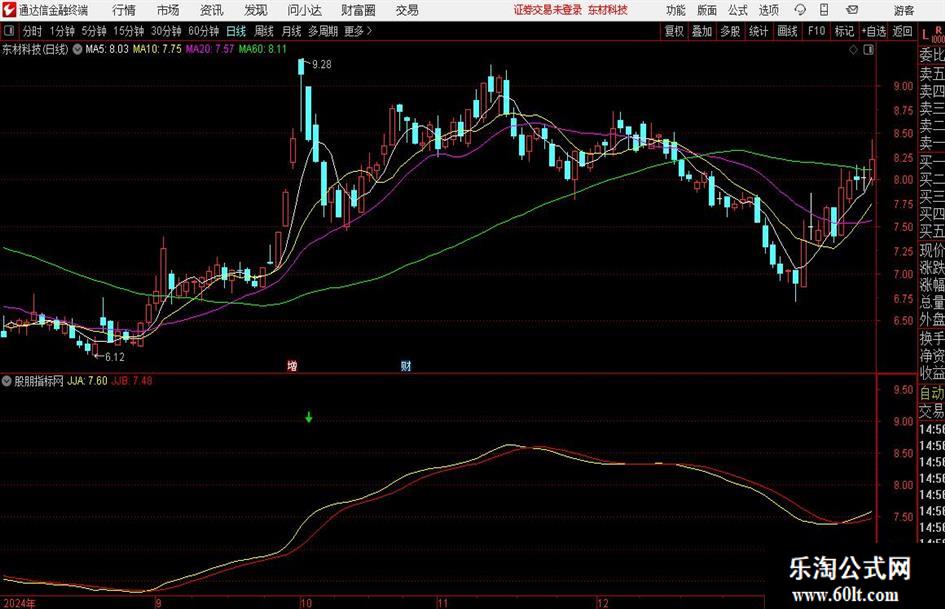The height and width of the screenshot is (609, 945).
Task: Click the 标记 mark button
Action: click(844, 31)
